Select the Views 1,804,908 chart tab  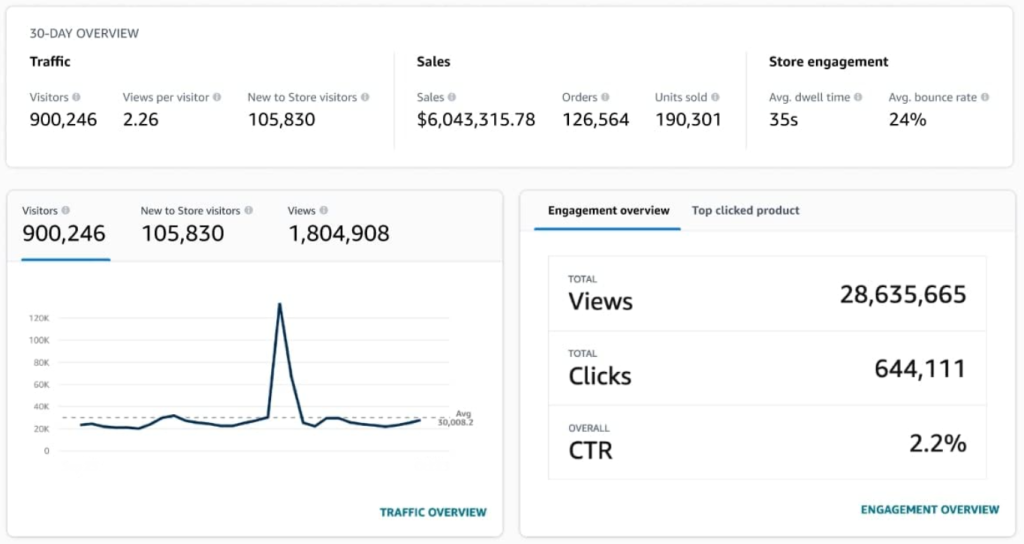pos(338,226)
